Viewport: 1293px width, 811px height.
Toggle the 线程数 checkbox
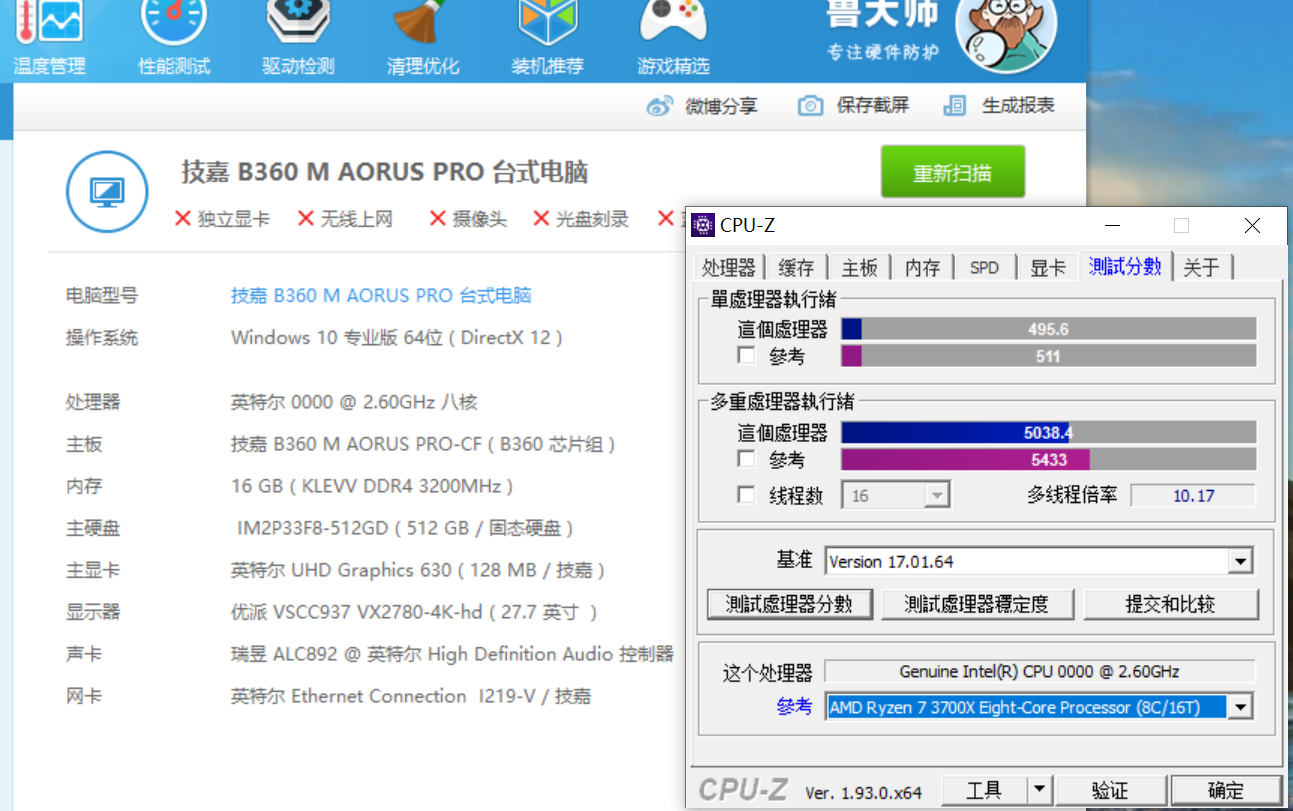[x=746, y=495]
